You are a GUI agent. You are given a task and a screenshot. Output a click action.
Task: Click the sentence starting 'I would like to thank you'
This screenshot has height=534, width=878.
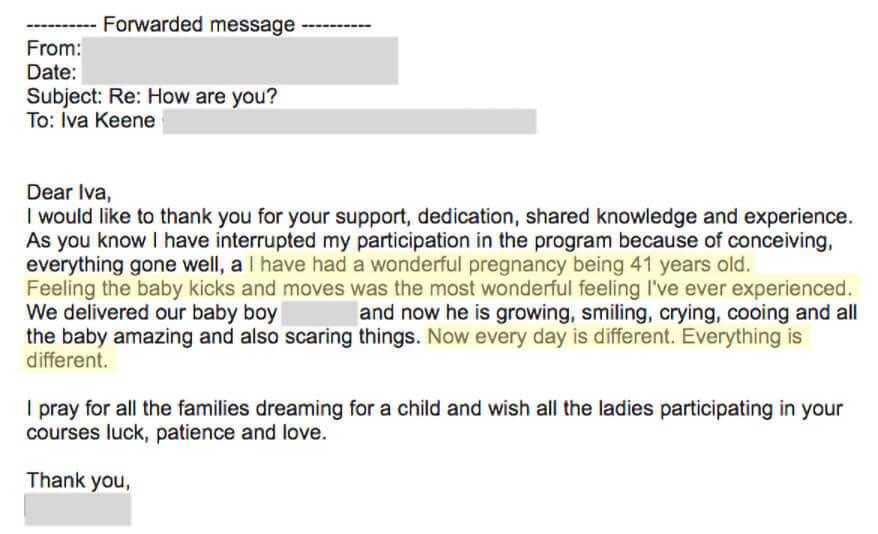click(x=440, y=217)
